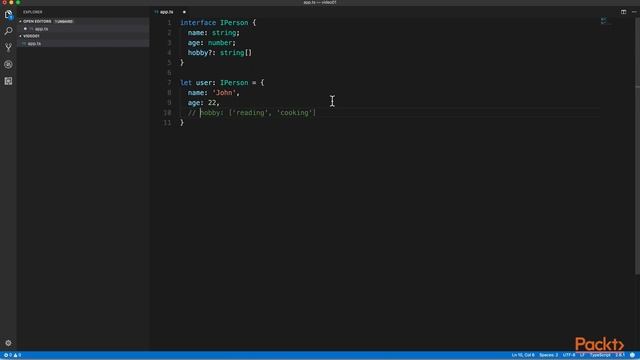
Task: Change LF end of line sequence
Action: (582, 355)
